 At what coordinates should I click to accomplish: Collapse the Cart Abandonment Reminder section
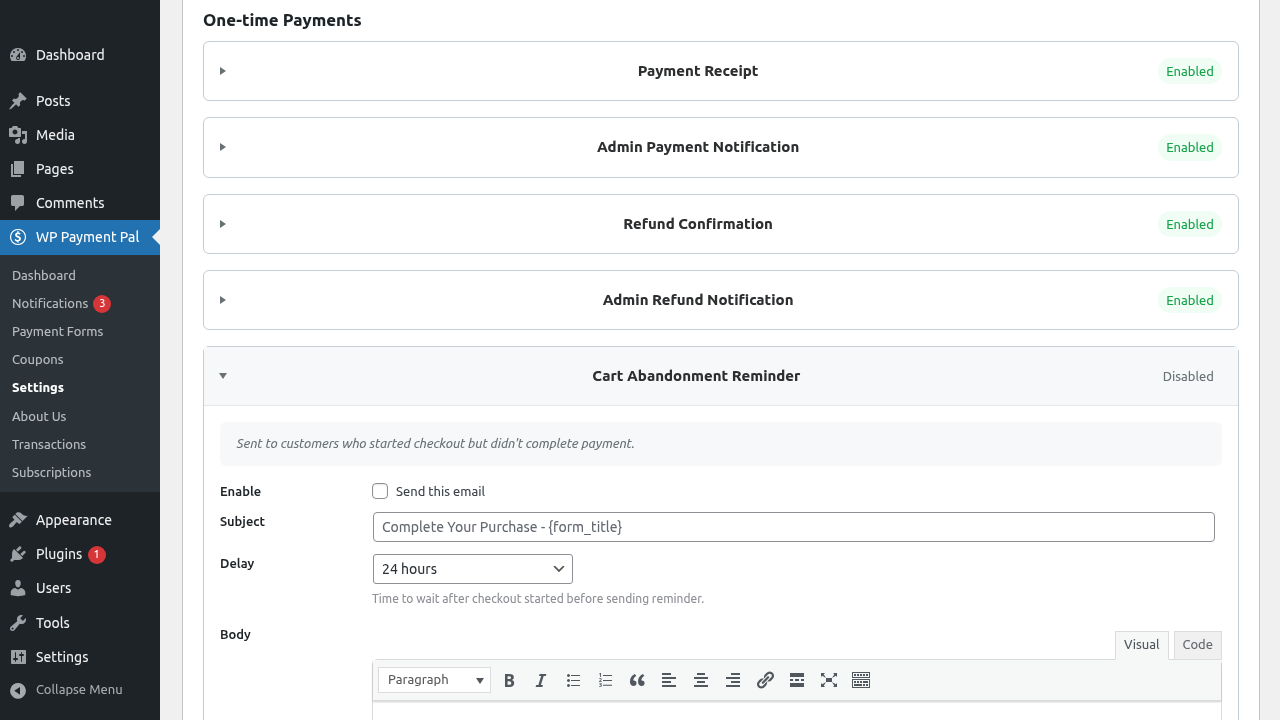695,376
